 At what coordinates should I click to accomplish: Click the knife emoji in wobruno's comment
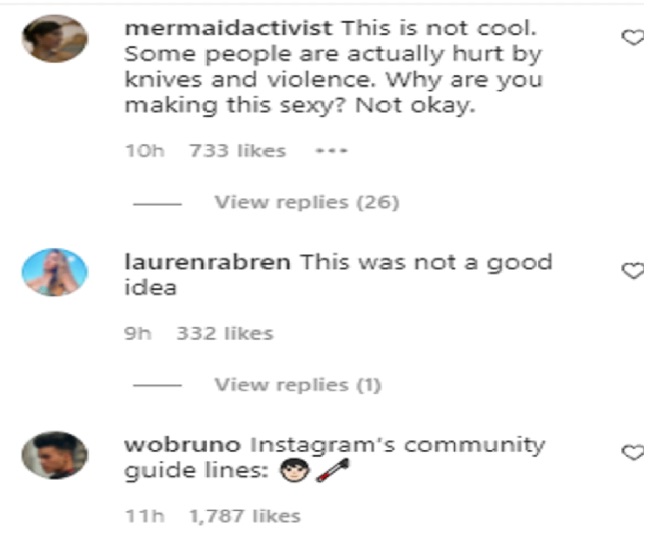332,470
